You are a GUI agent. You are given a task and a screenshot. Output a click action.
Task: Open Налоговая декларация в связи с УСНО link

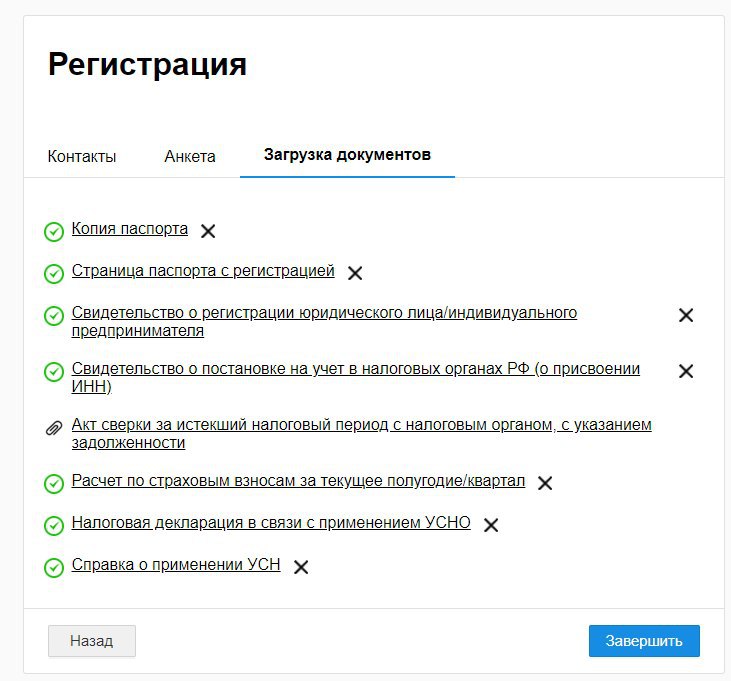click(x=271, y=523)
